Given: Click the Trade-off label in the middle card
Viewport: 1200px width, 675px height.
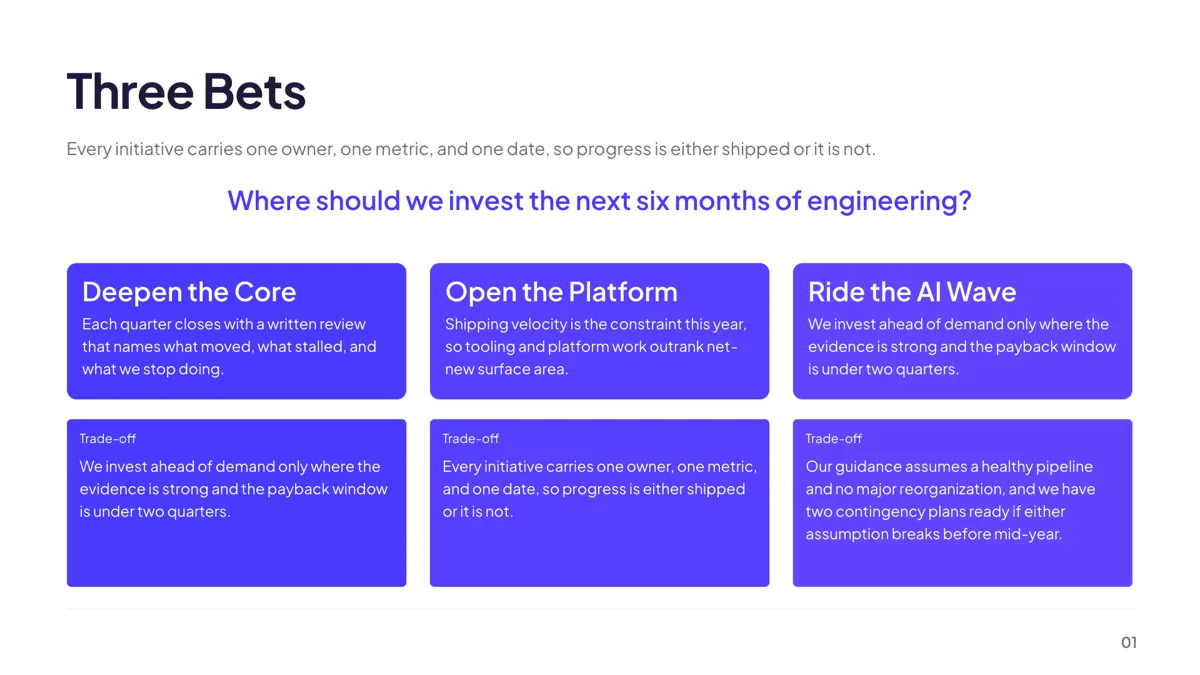Looking at the screenshot, I should pyautogui.click(x=471, y=439).
